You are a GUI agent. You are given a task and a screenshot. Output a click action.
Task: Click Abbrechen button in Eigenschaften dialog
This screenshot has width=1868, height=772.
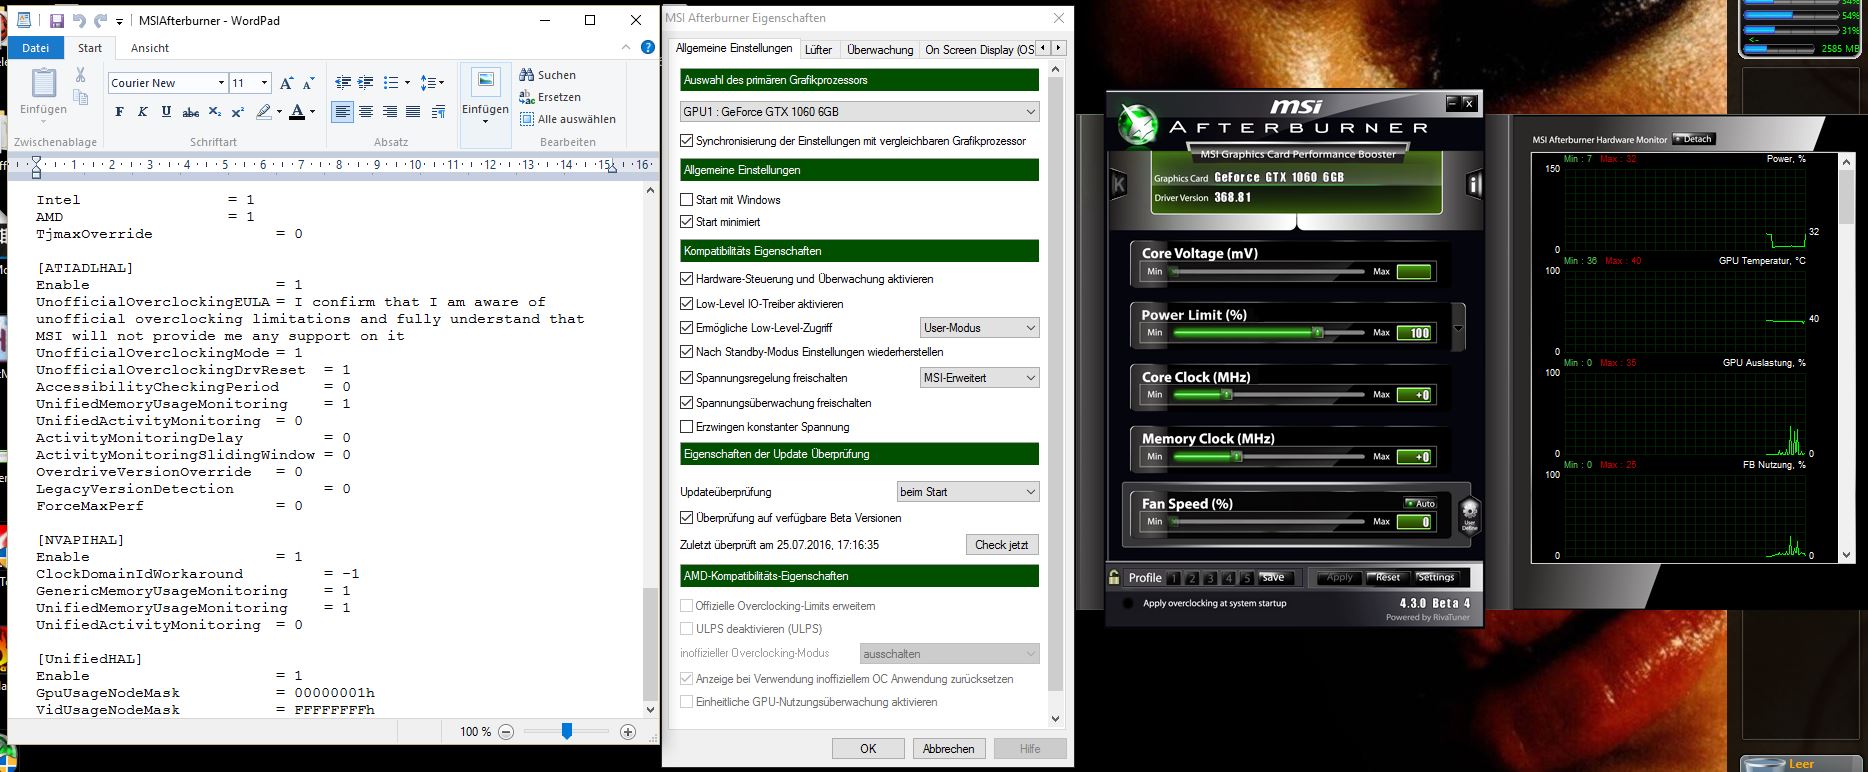pos(949,748)
